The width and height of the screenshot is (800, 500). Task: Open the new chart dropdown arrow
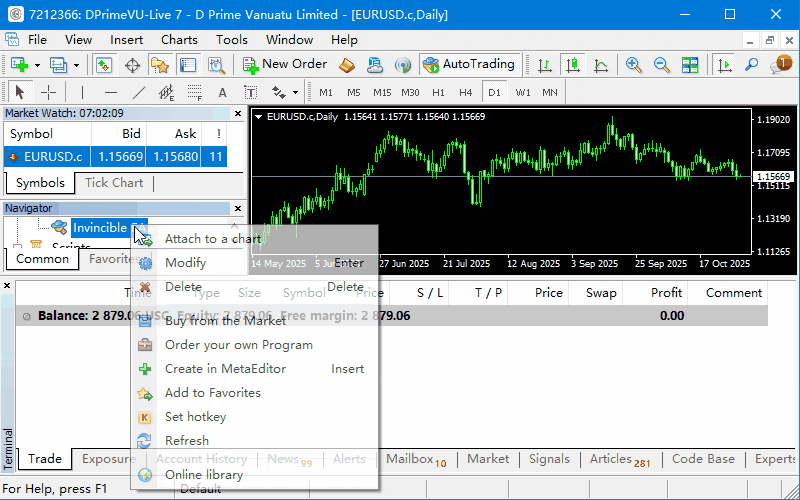pyautogui.click(x=37, y=64)
